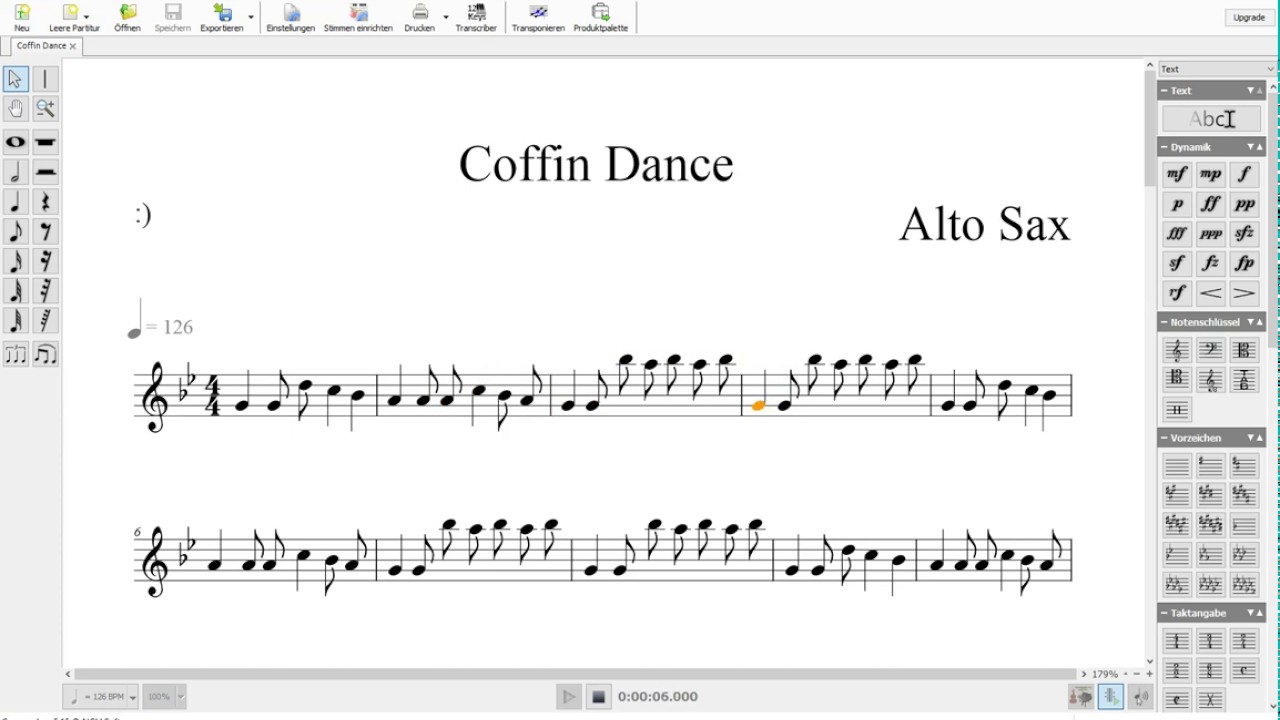Screen dimensions: 1280x720
Task: Click the Alto Sax instrument label
Action: [x=985, y=224]
